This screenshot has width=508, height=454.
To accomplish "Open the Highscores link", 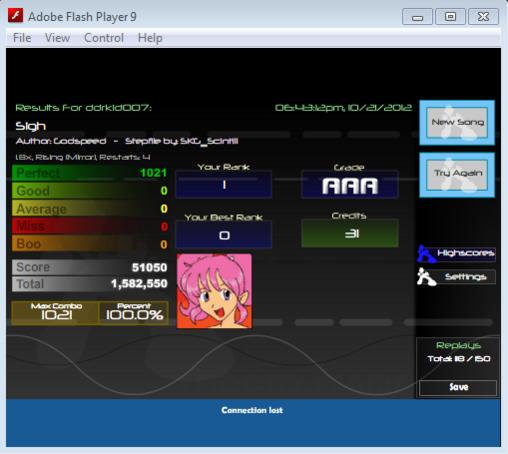I will click(x=466, y=253).
